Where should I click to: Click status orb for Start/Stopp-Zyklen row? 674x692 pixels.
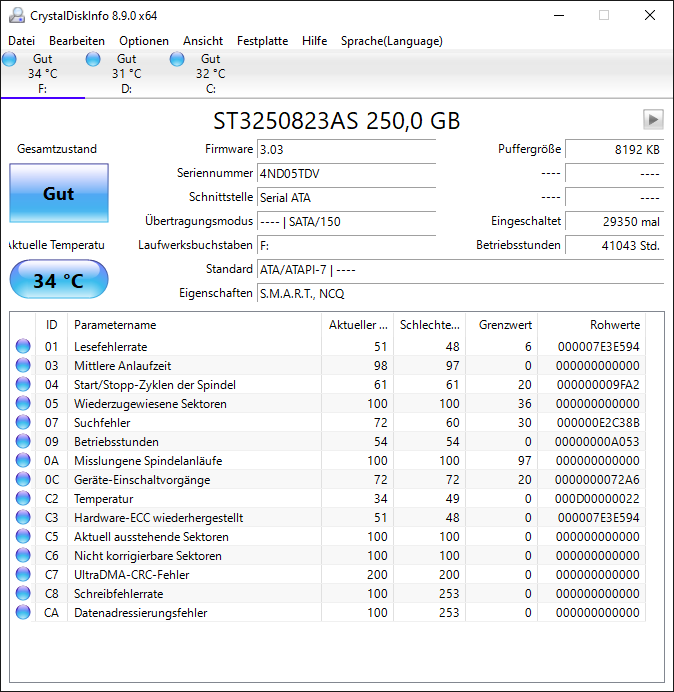(23, 384)
